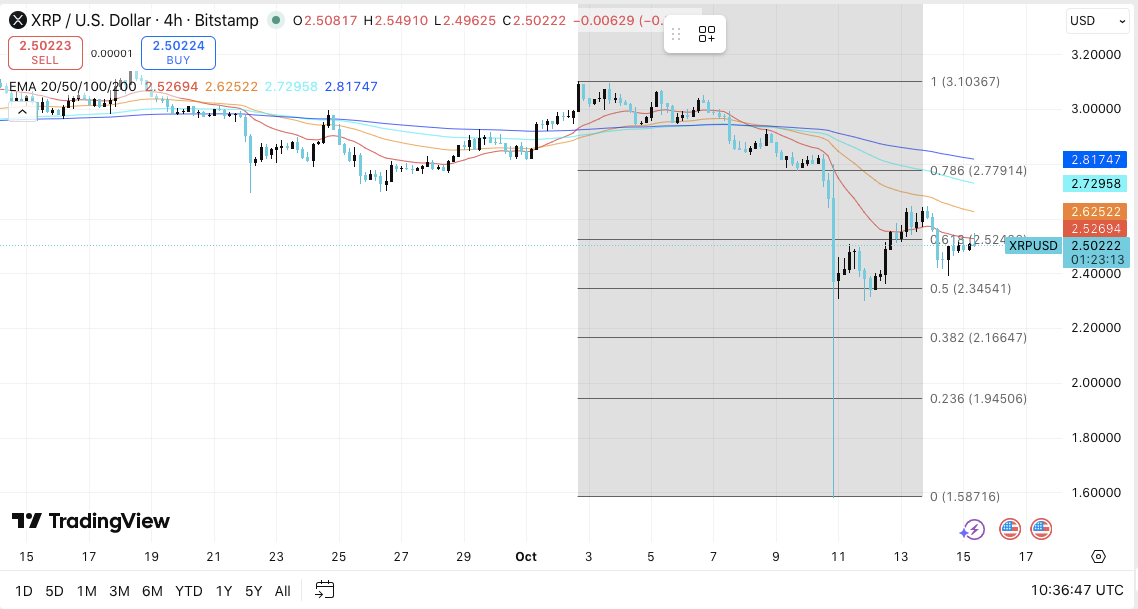Click the XRP symbol logo icon
This screenshot has width=1138, height=609.
(17, 20)
